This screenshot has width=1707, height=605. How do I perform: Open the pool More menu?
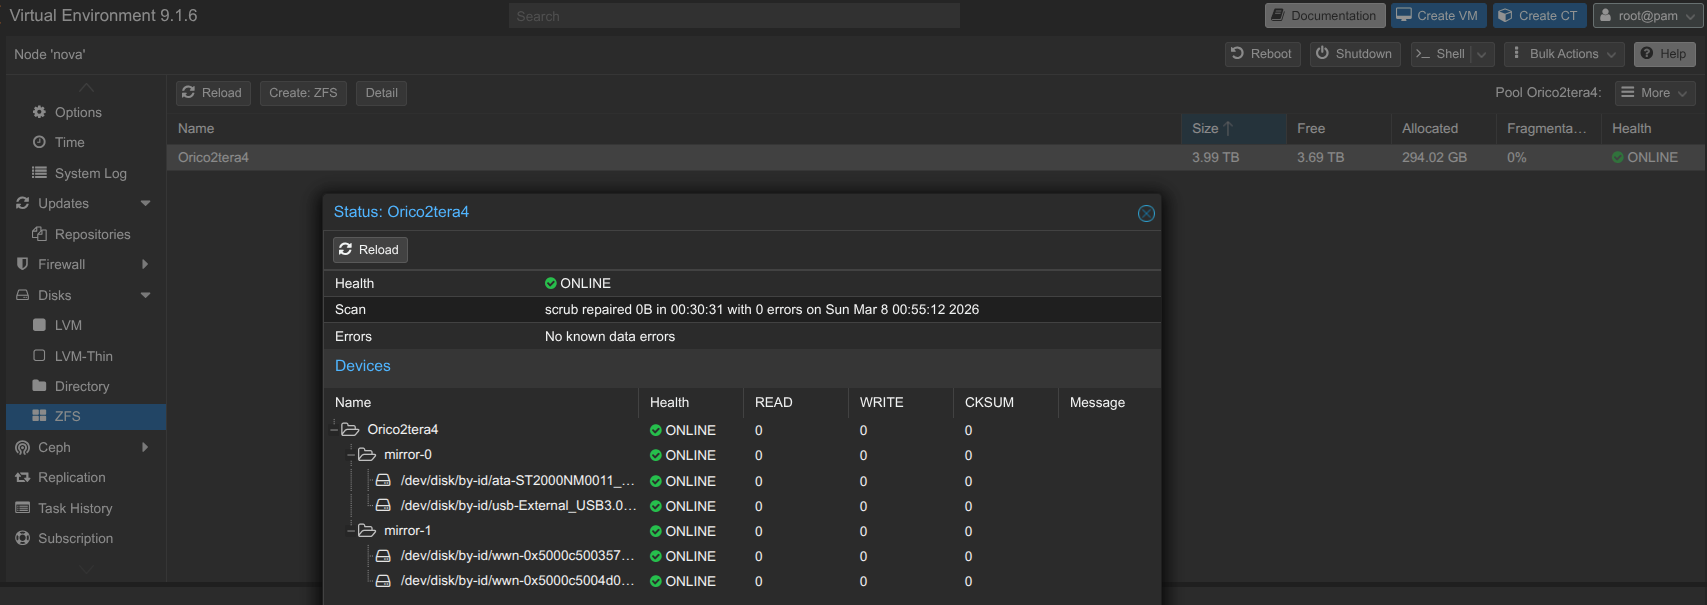[1655, 93]
